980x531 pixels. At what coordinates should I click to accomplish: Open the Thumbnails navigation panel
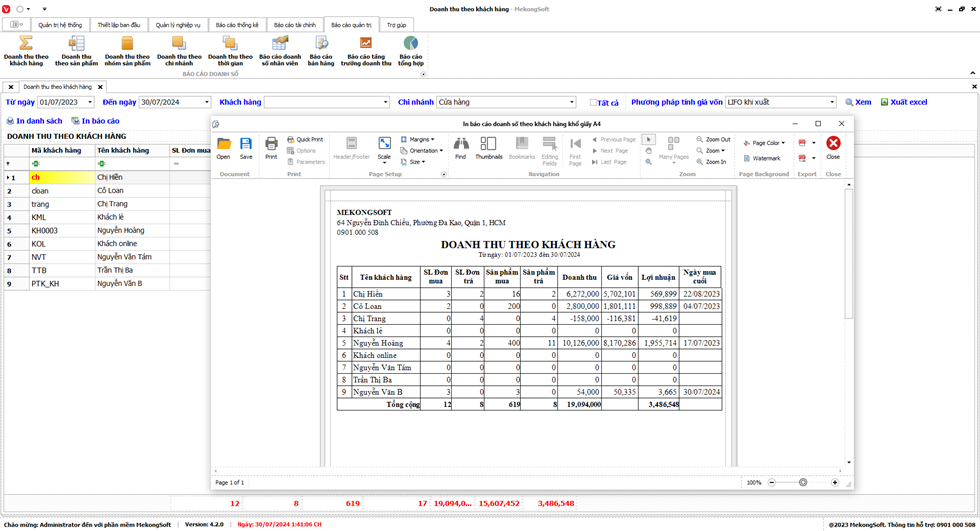tap(488, 147)
